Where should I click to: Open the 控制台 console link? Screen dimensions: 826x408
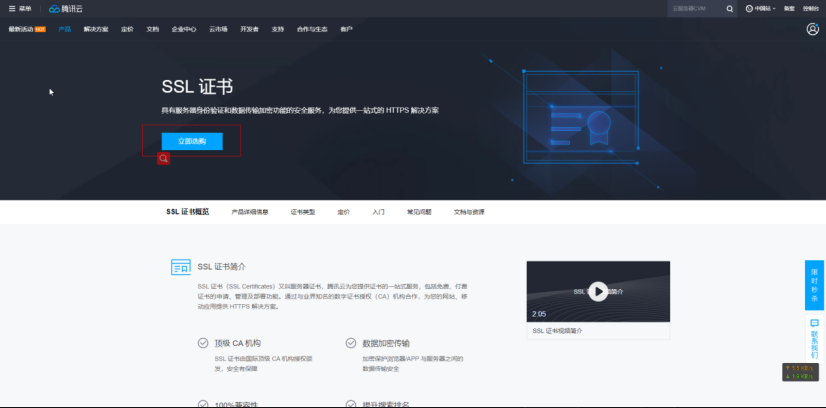click(x=811, y=8)
